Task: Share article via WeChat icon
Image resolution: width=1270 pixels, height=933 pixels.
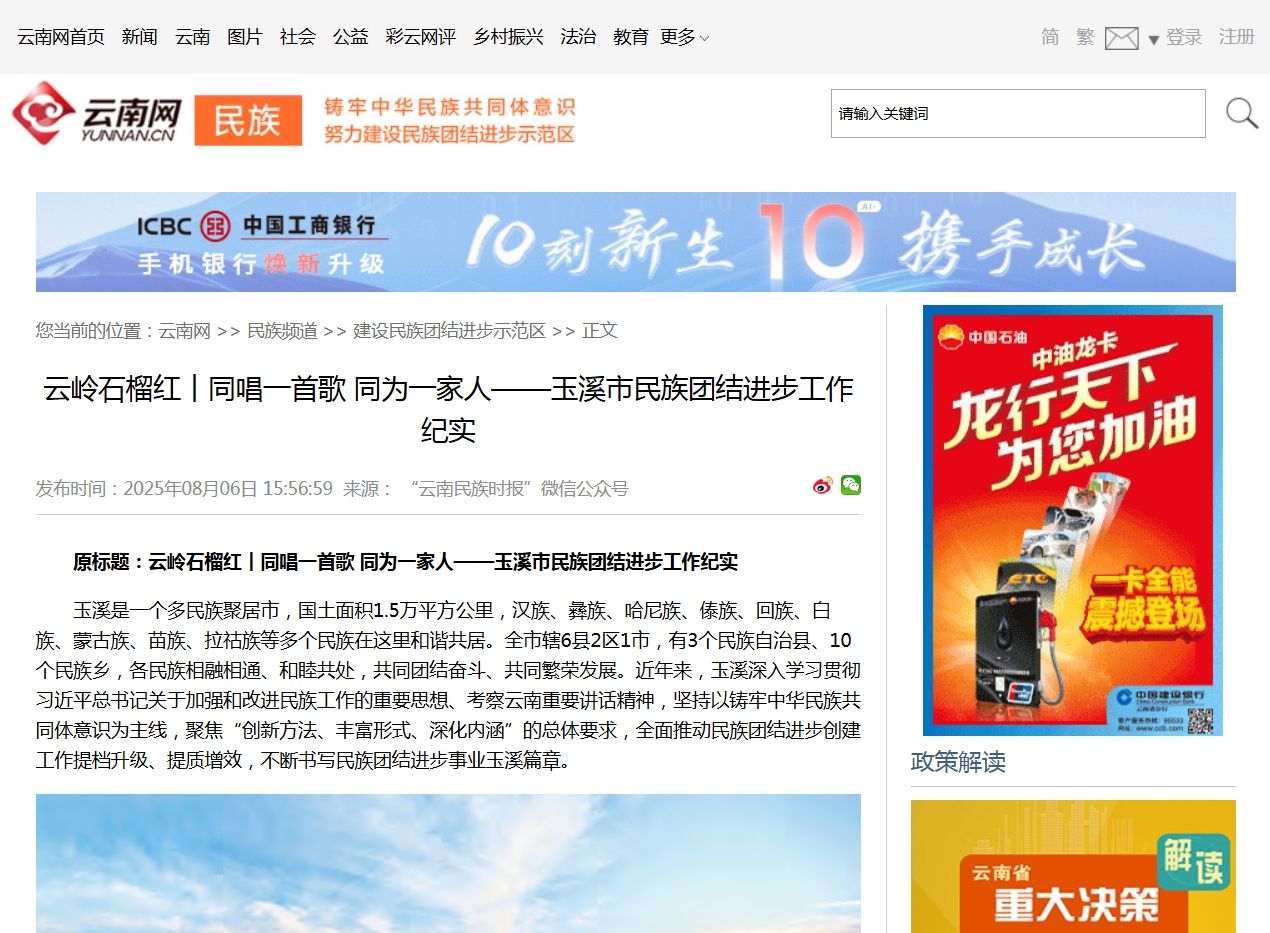Action: tap(850, 485)
